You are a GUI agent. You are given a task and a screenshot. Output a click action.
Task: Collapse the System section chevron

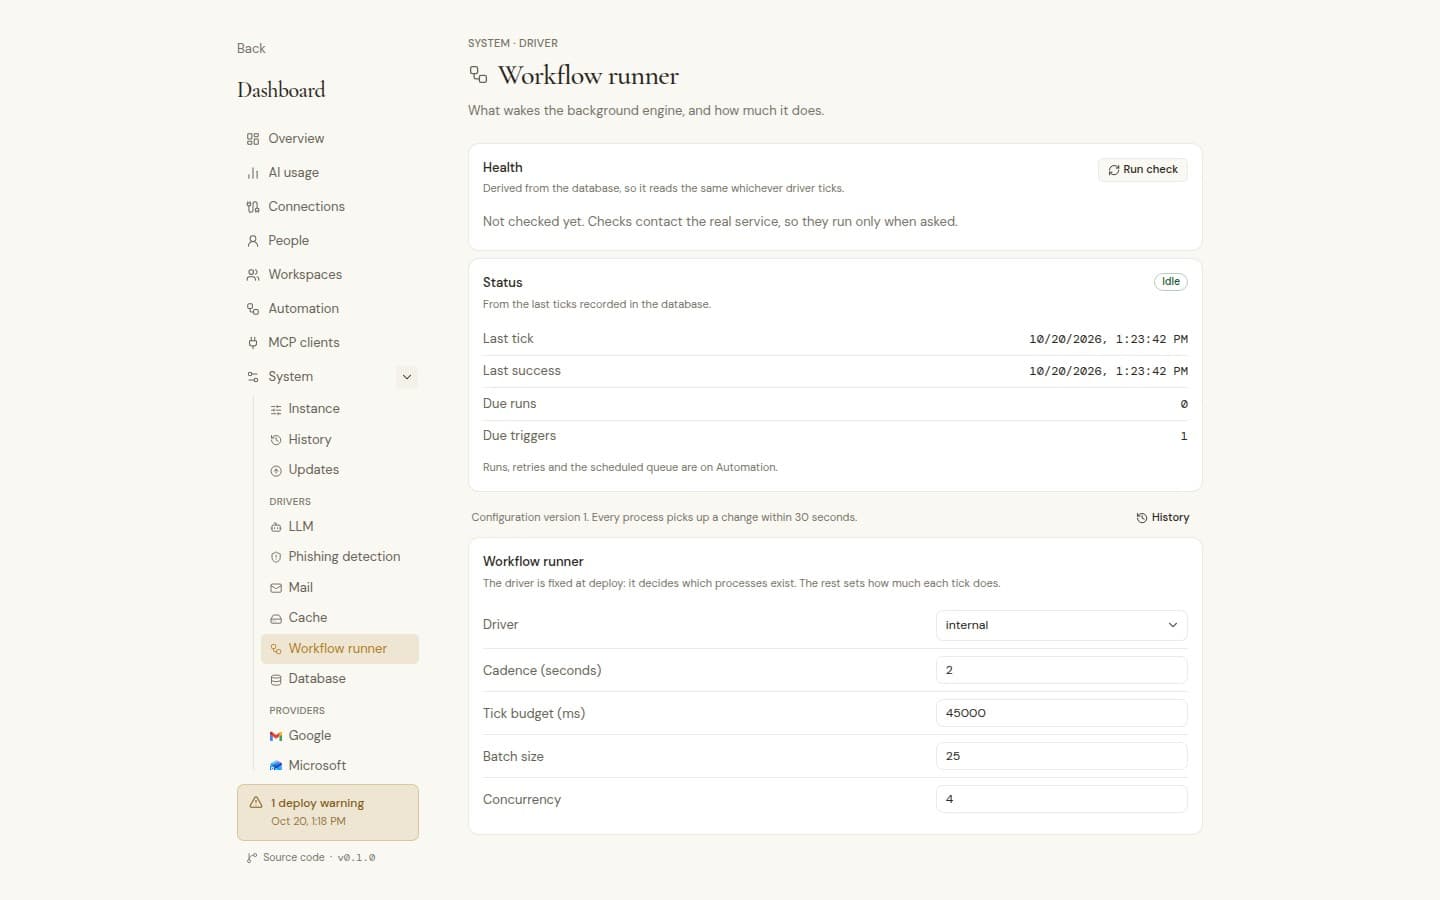407,377
